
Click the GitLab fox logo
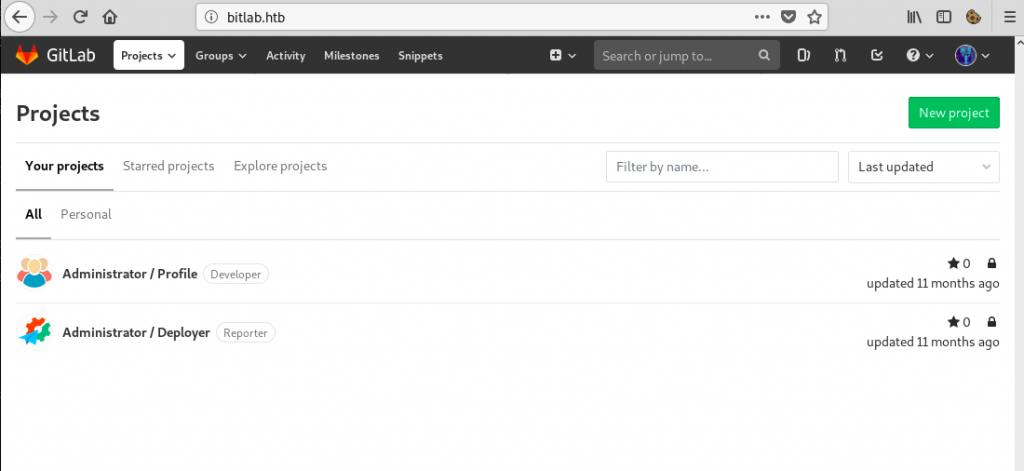click(x=27, y=56)
